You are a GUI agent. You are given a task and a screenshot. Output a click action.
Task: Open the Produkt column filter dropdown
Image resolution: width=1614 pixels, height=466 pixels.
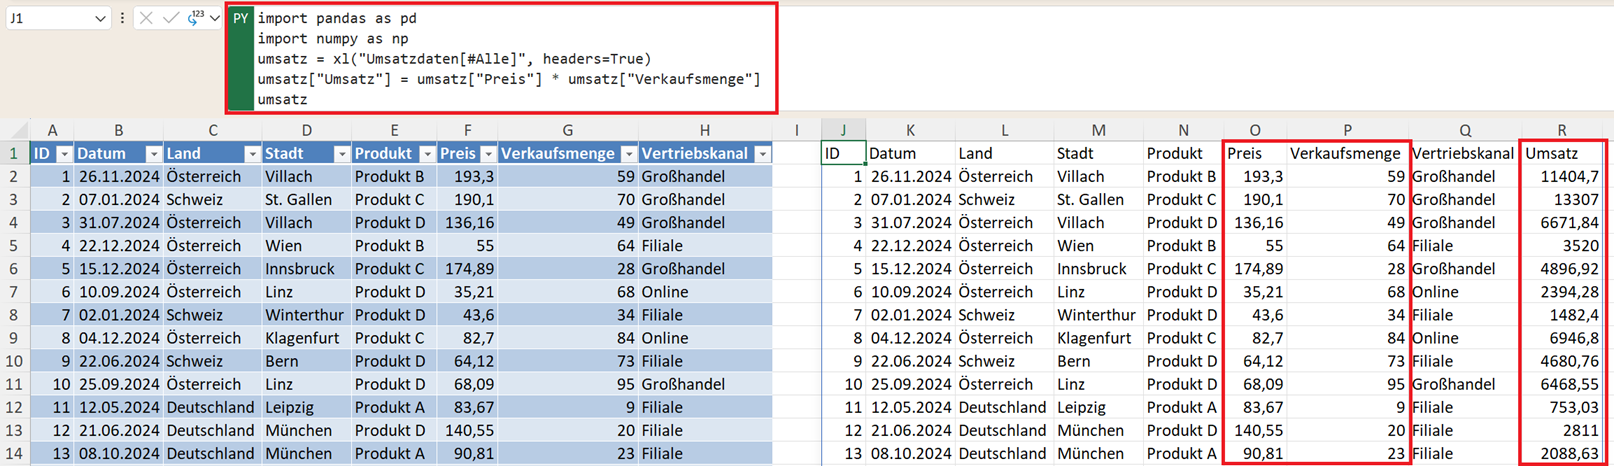click(x=427, y=154)
